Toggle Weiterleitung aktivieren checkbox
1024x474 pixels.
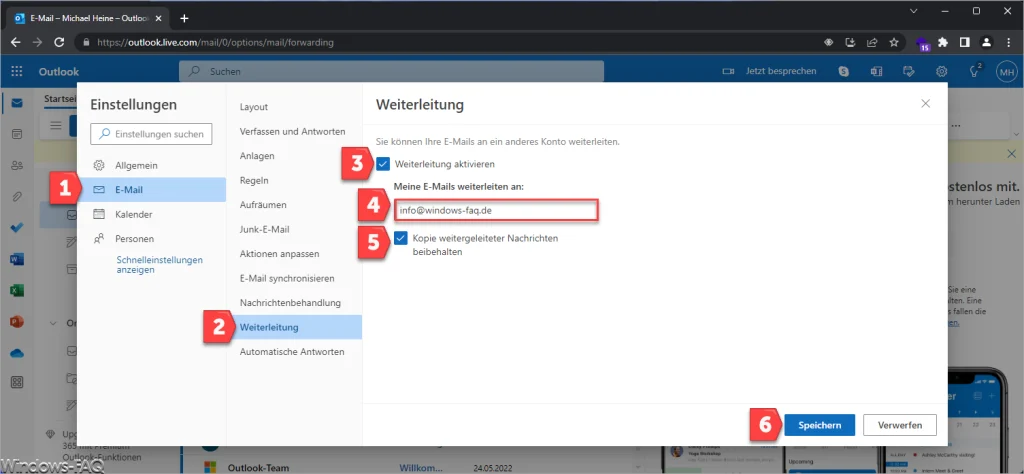383,164
